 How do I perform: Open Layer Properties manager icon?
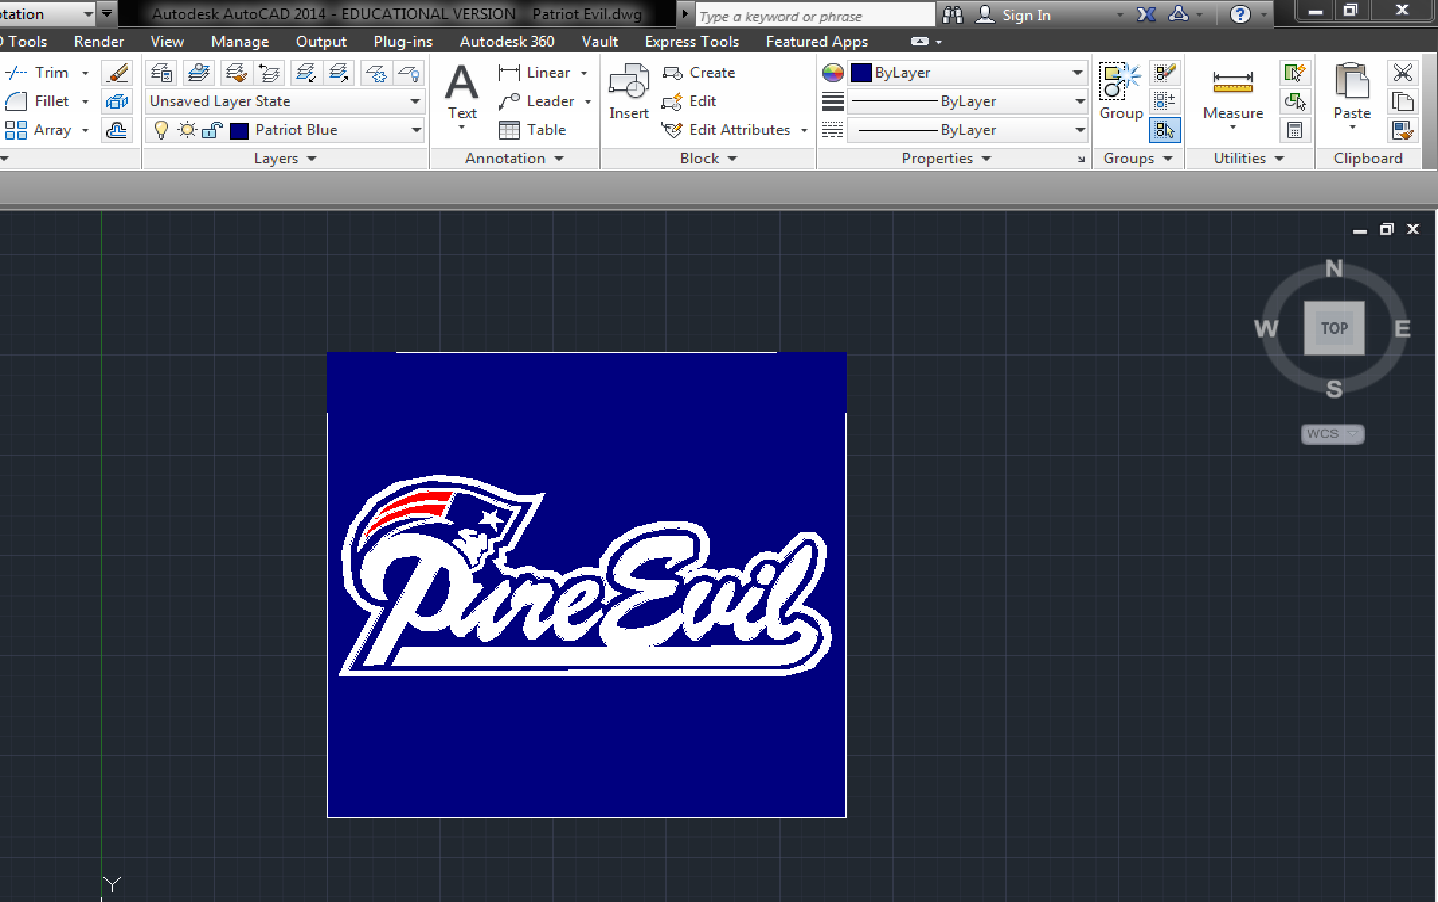tap(161, 73)
